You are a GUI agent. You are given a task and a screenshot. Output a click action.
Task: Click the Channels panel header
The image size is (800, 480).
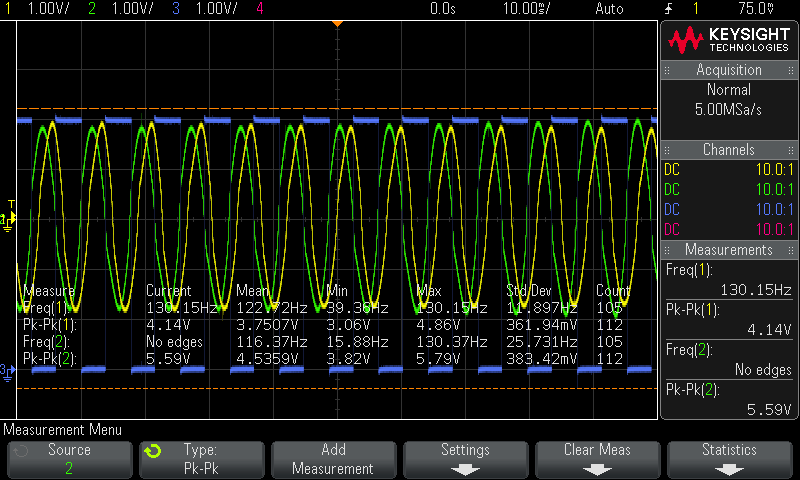pyautogui.click(x=729, y=149)
